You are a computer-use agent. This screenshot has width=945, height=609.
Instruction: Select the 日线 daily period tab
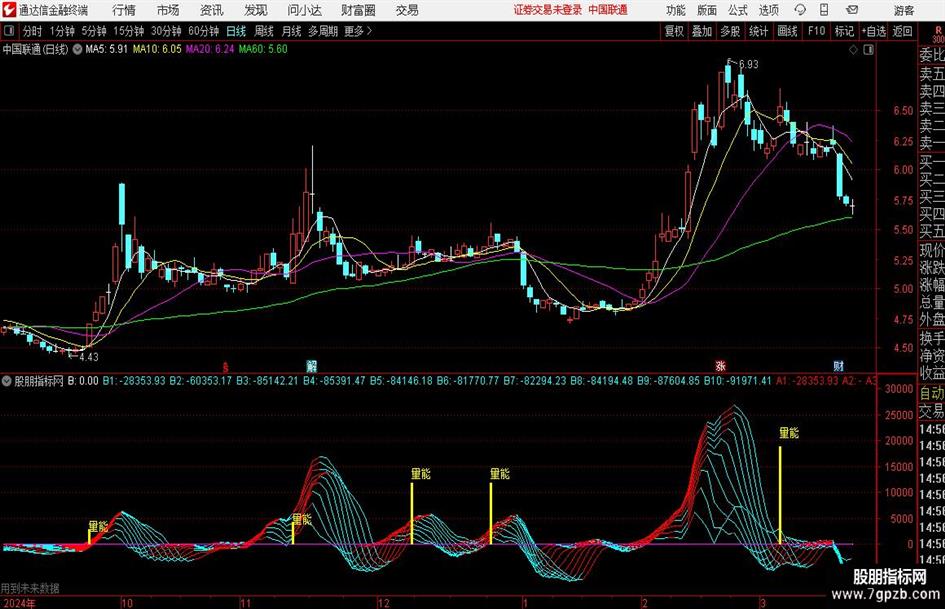coord(236,31)
